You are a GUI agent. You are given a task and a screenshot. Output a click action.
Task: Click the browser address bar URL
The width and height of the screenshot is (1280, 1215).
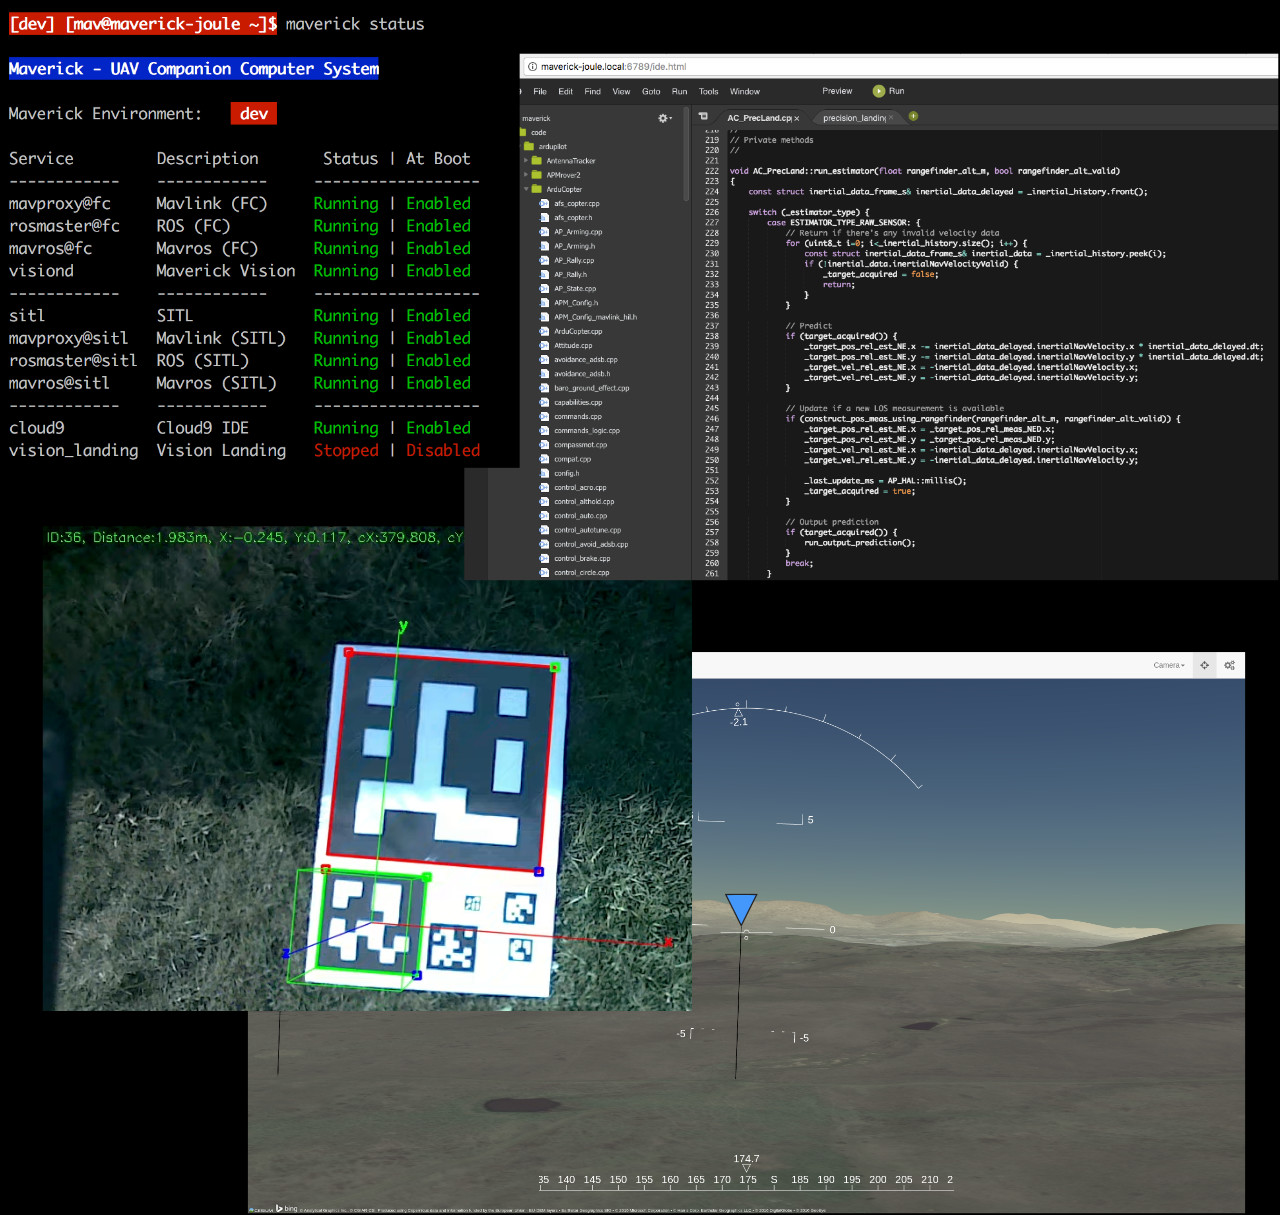(x=613, y=67)
